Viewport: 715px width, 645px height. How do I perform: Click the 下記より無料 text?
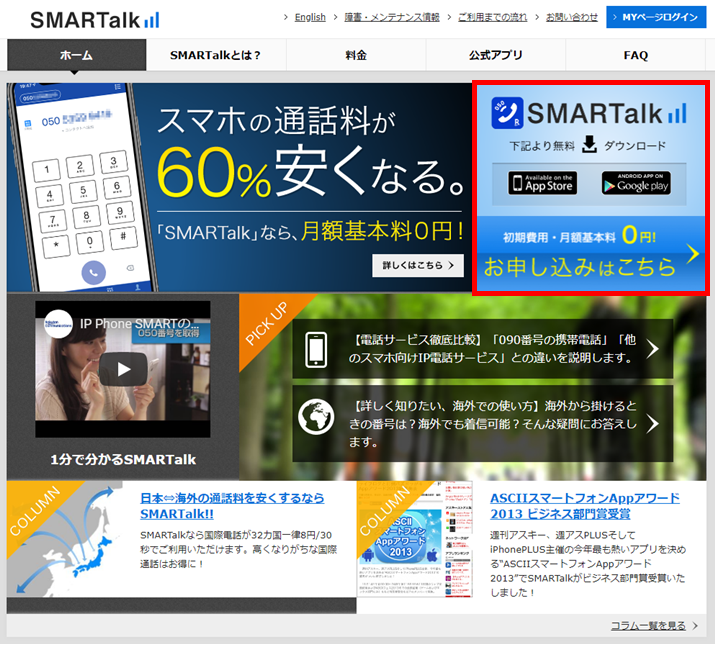click(x=542, y=146)
